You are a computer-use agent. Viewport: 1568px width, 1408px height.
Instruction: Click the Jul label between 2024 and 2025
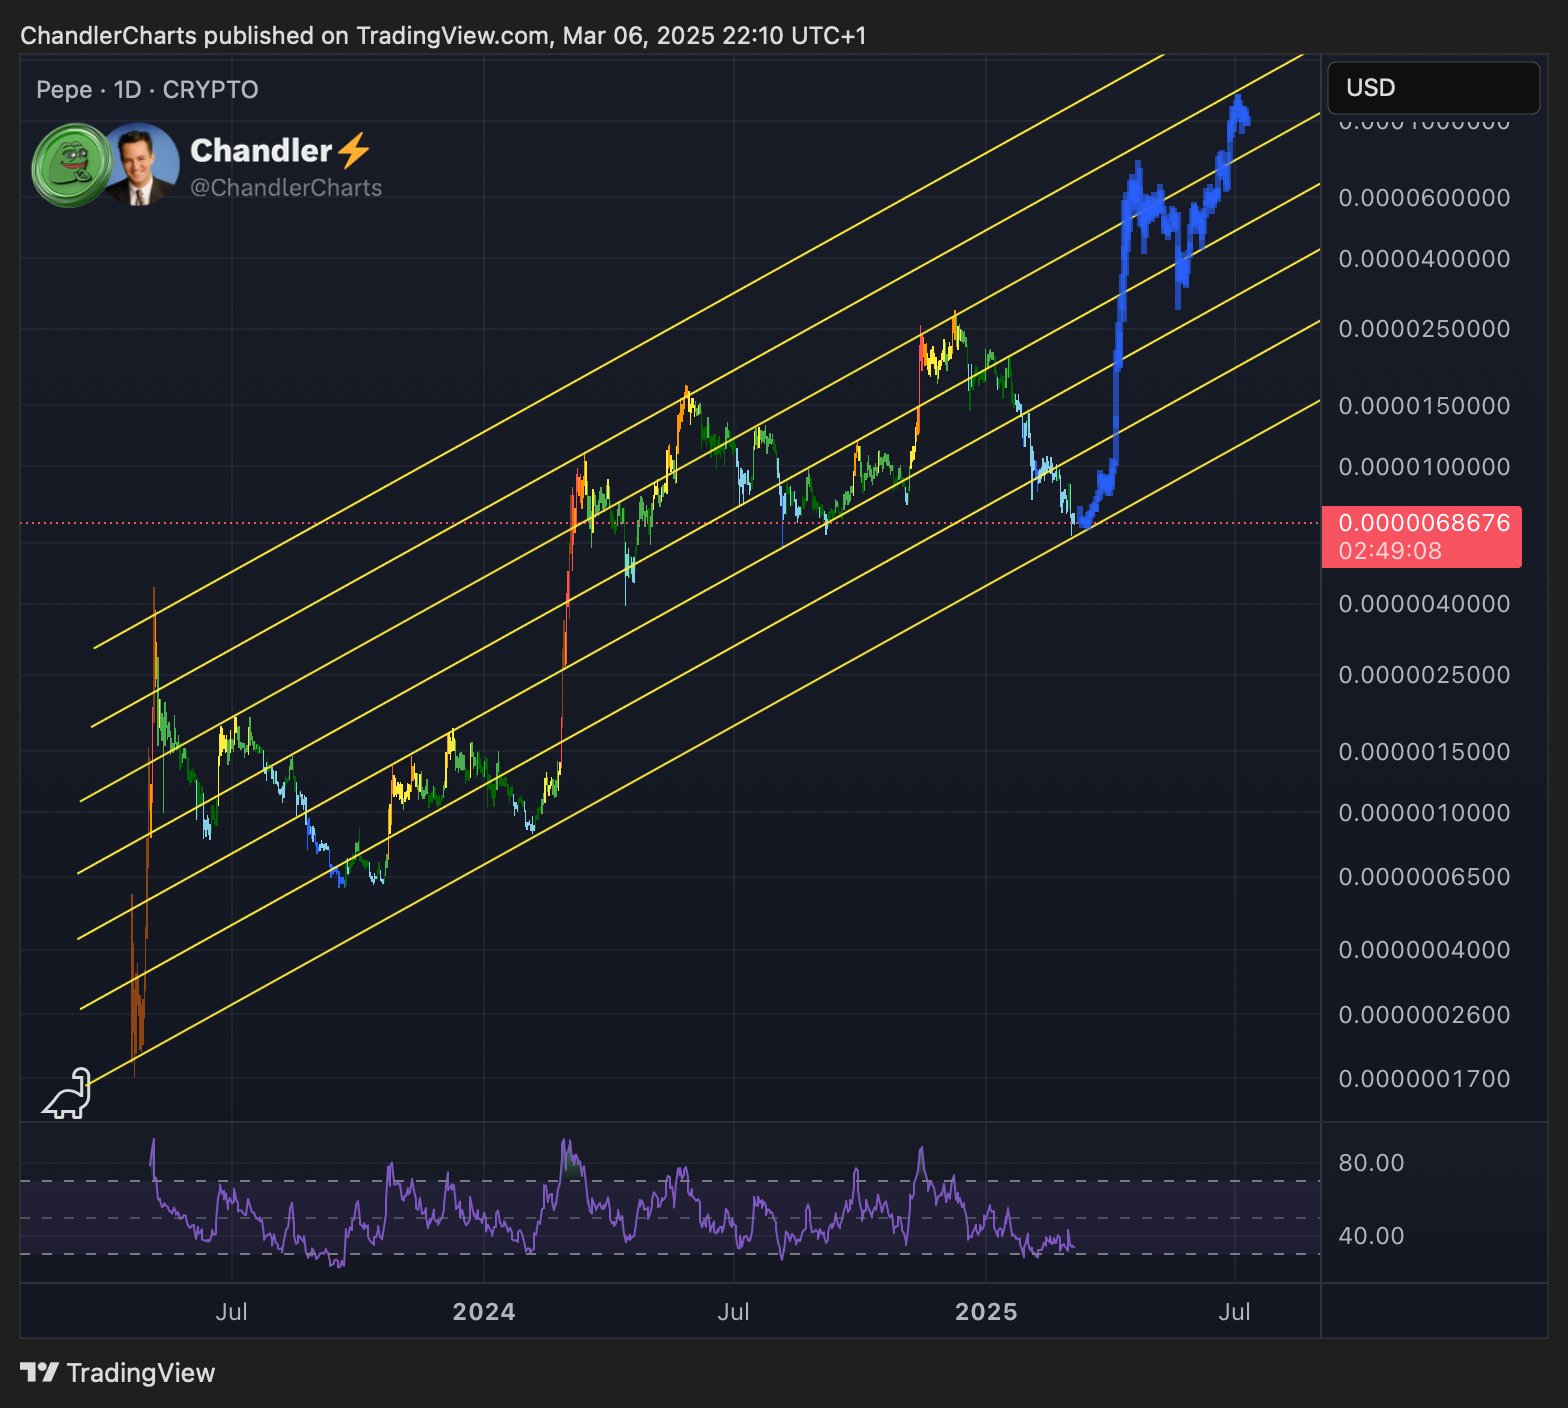[x=733, y=1312]
